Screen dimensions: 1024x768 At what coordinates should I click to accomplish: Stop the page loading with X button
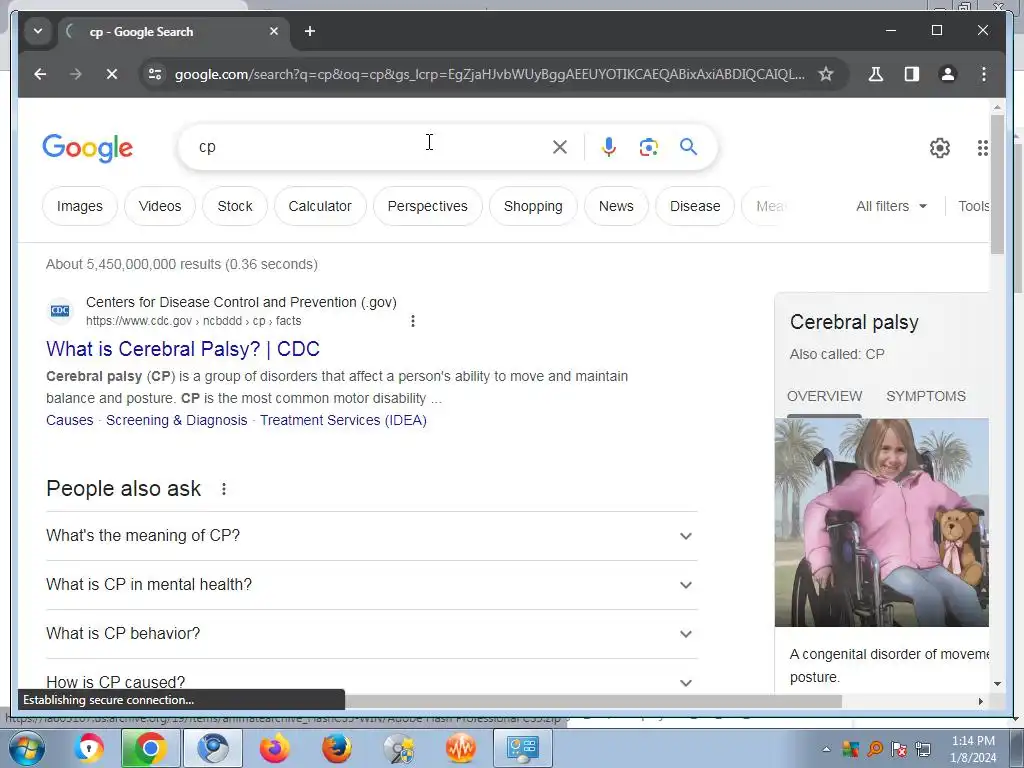[112, 74]
